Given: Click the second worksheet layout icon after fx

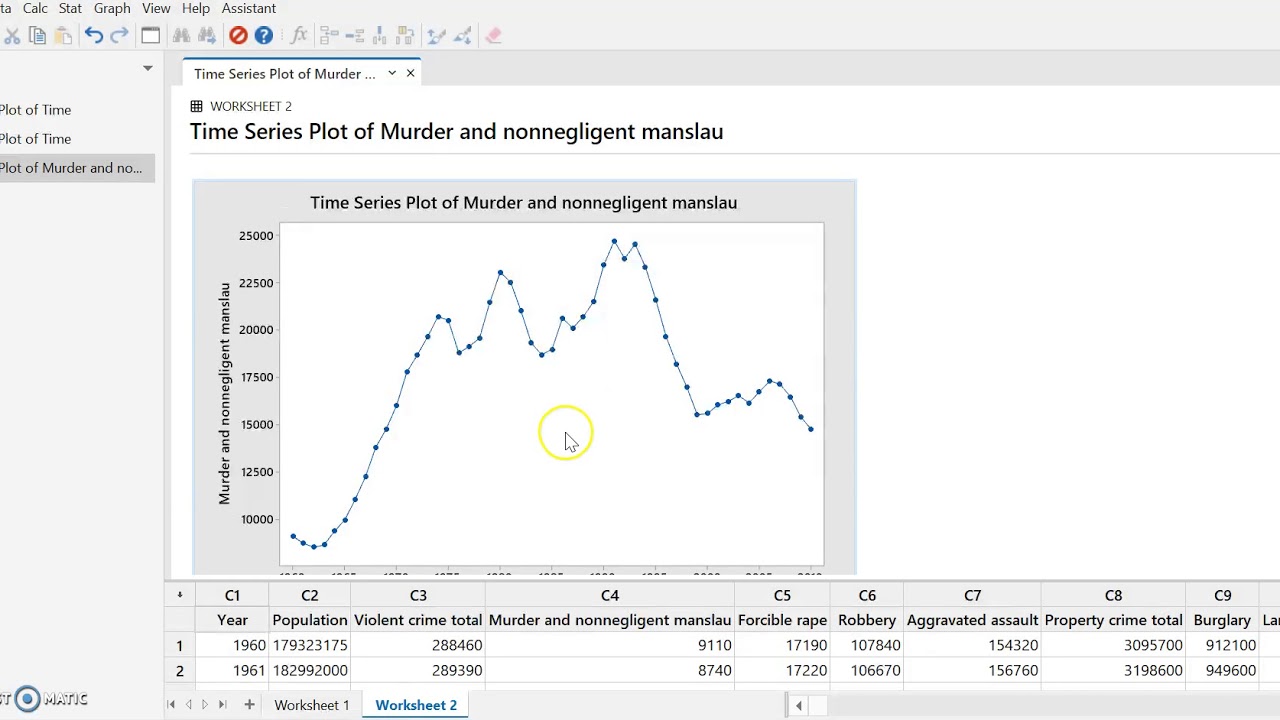Looking at the screenshot, I should (x=354, y=36).
